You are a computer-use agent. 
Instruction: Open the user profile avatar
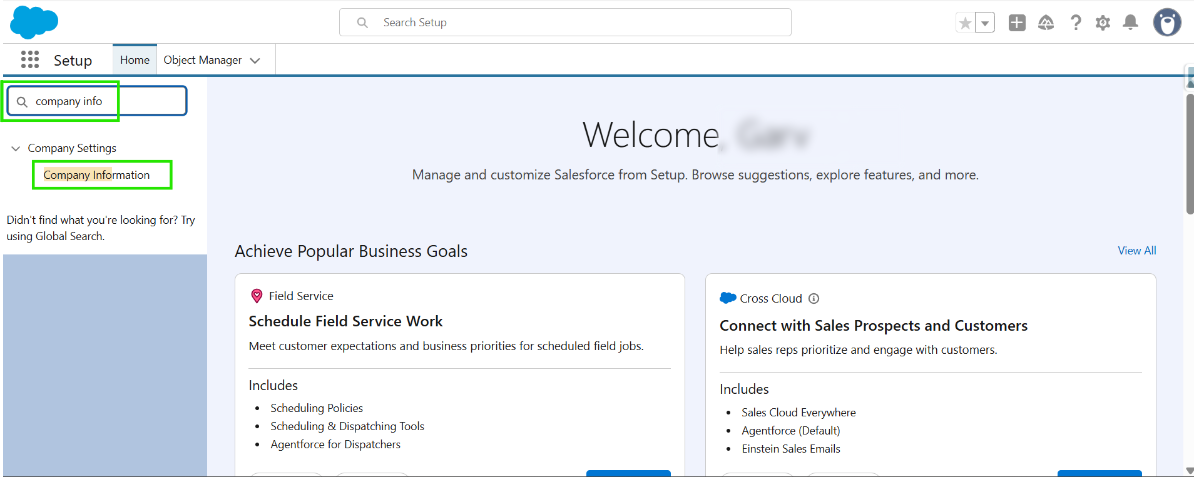coord(1167,22)
